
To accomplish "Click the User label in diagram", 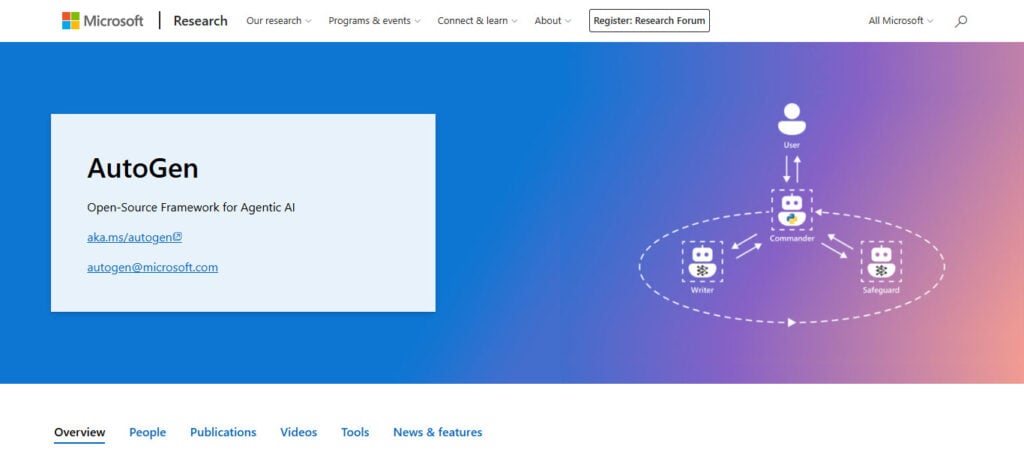I will pyautogui.click(x=792, y=145).
